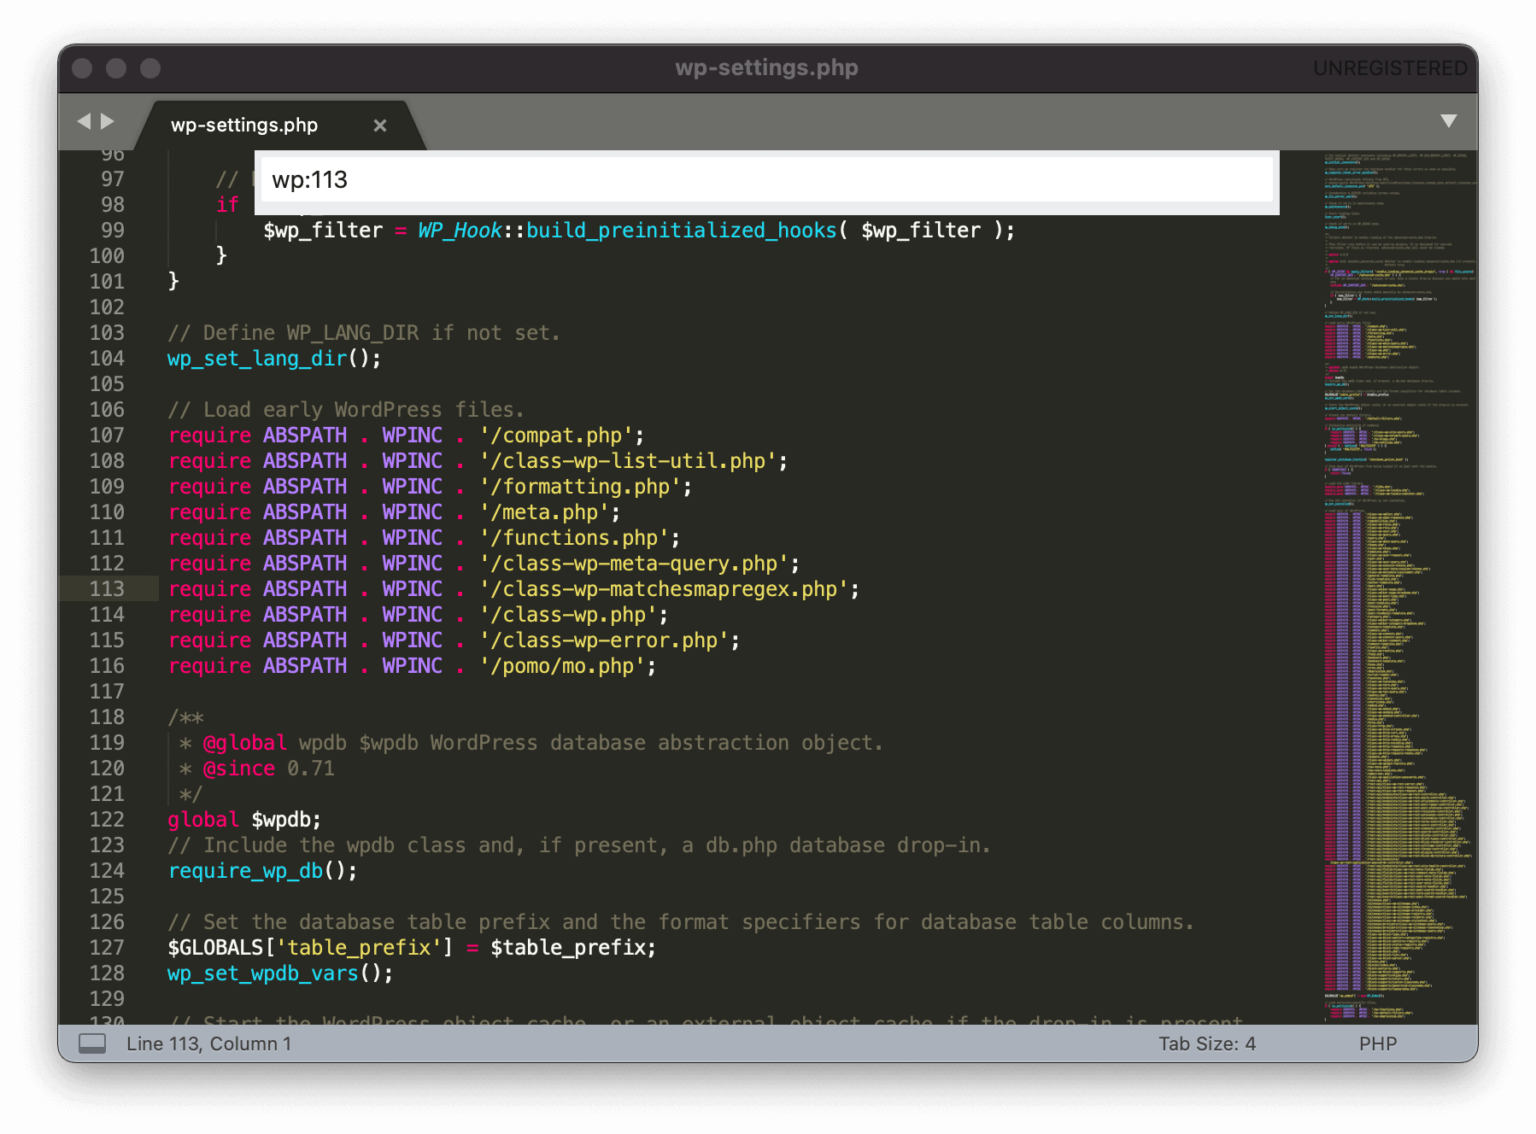Click the back navigation arrow icon
Screen dimensions: 1536x1134
click(84, 120)
